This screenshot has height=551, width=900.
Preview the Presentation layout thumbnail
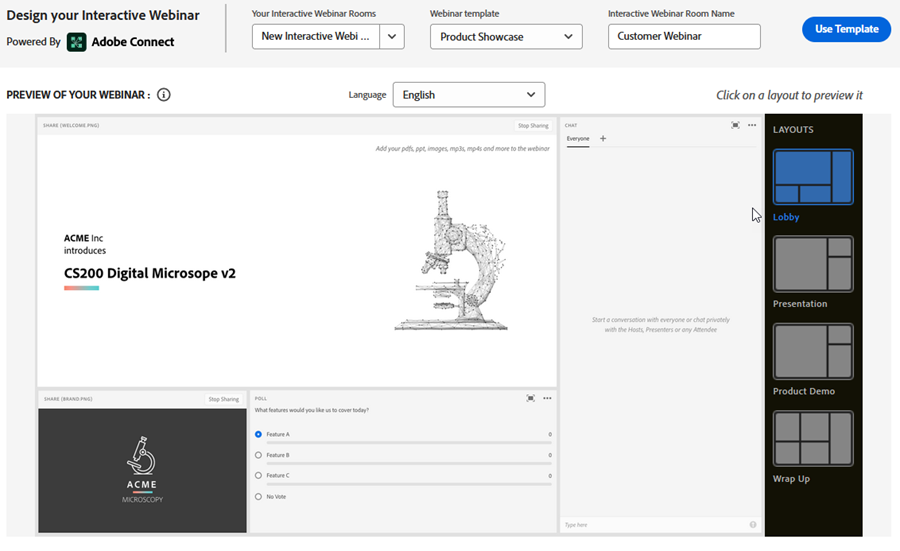[813, 264]
